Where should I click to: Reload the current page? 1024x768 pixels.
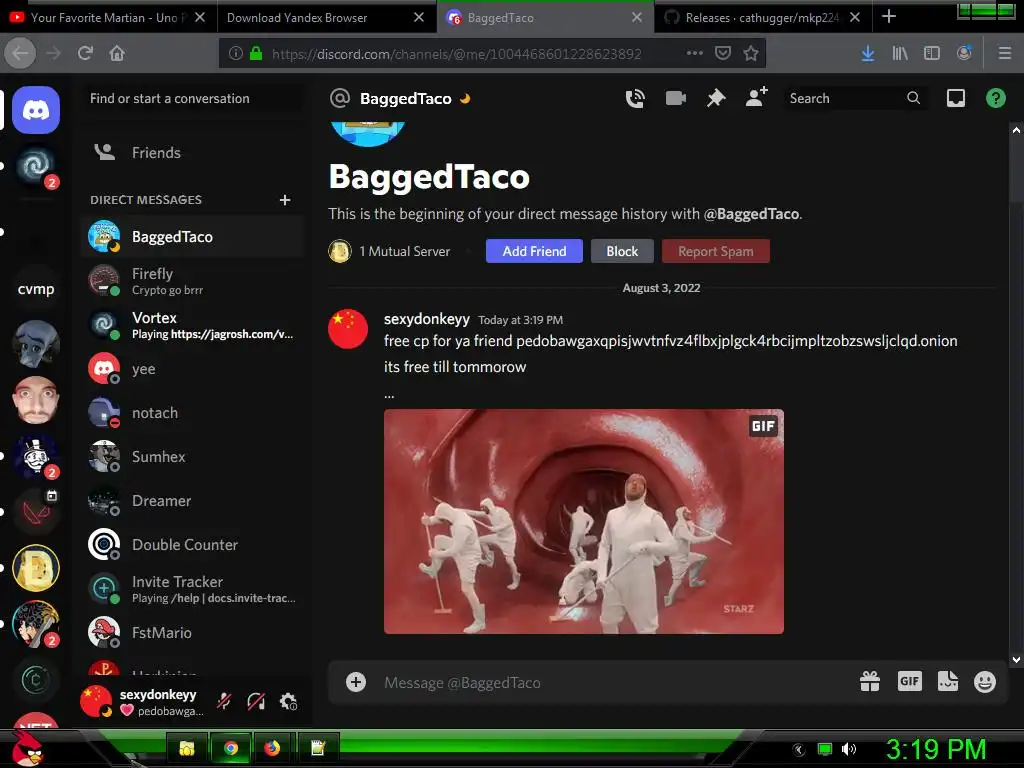point(85,53)
